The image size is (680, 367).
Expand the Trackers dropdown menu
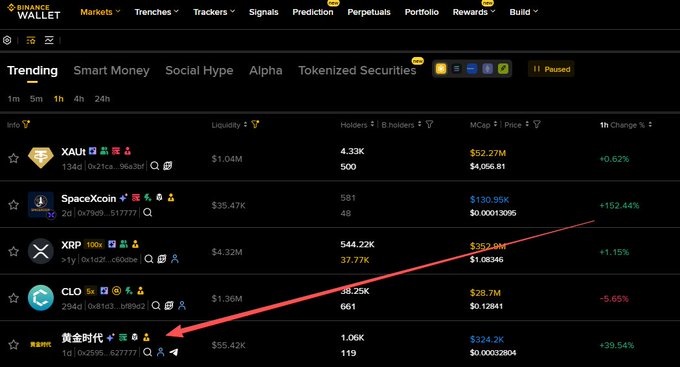pos(214,12)
